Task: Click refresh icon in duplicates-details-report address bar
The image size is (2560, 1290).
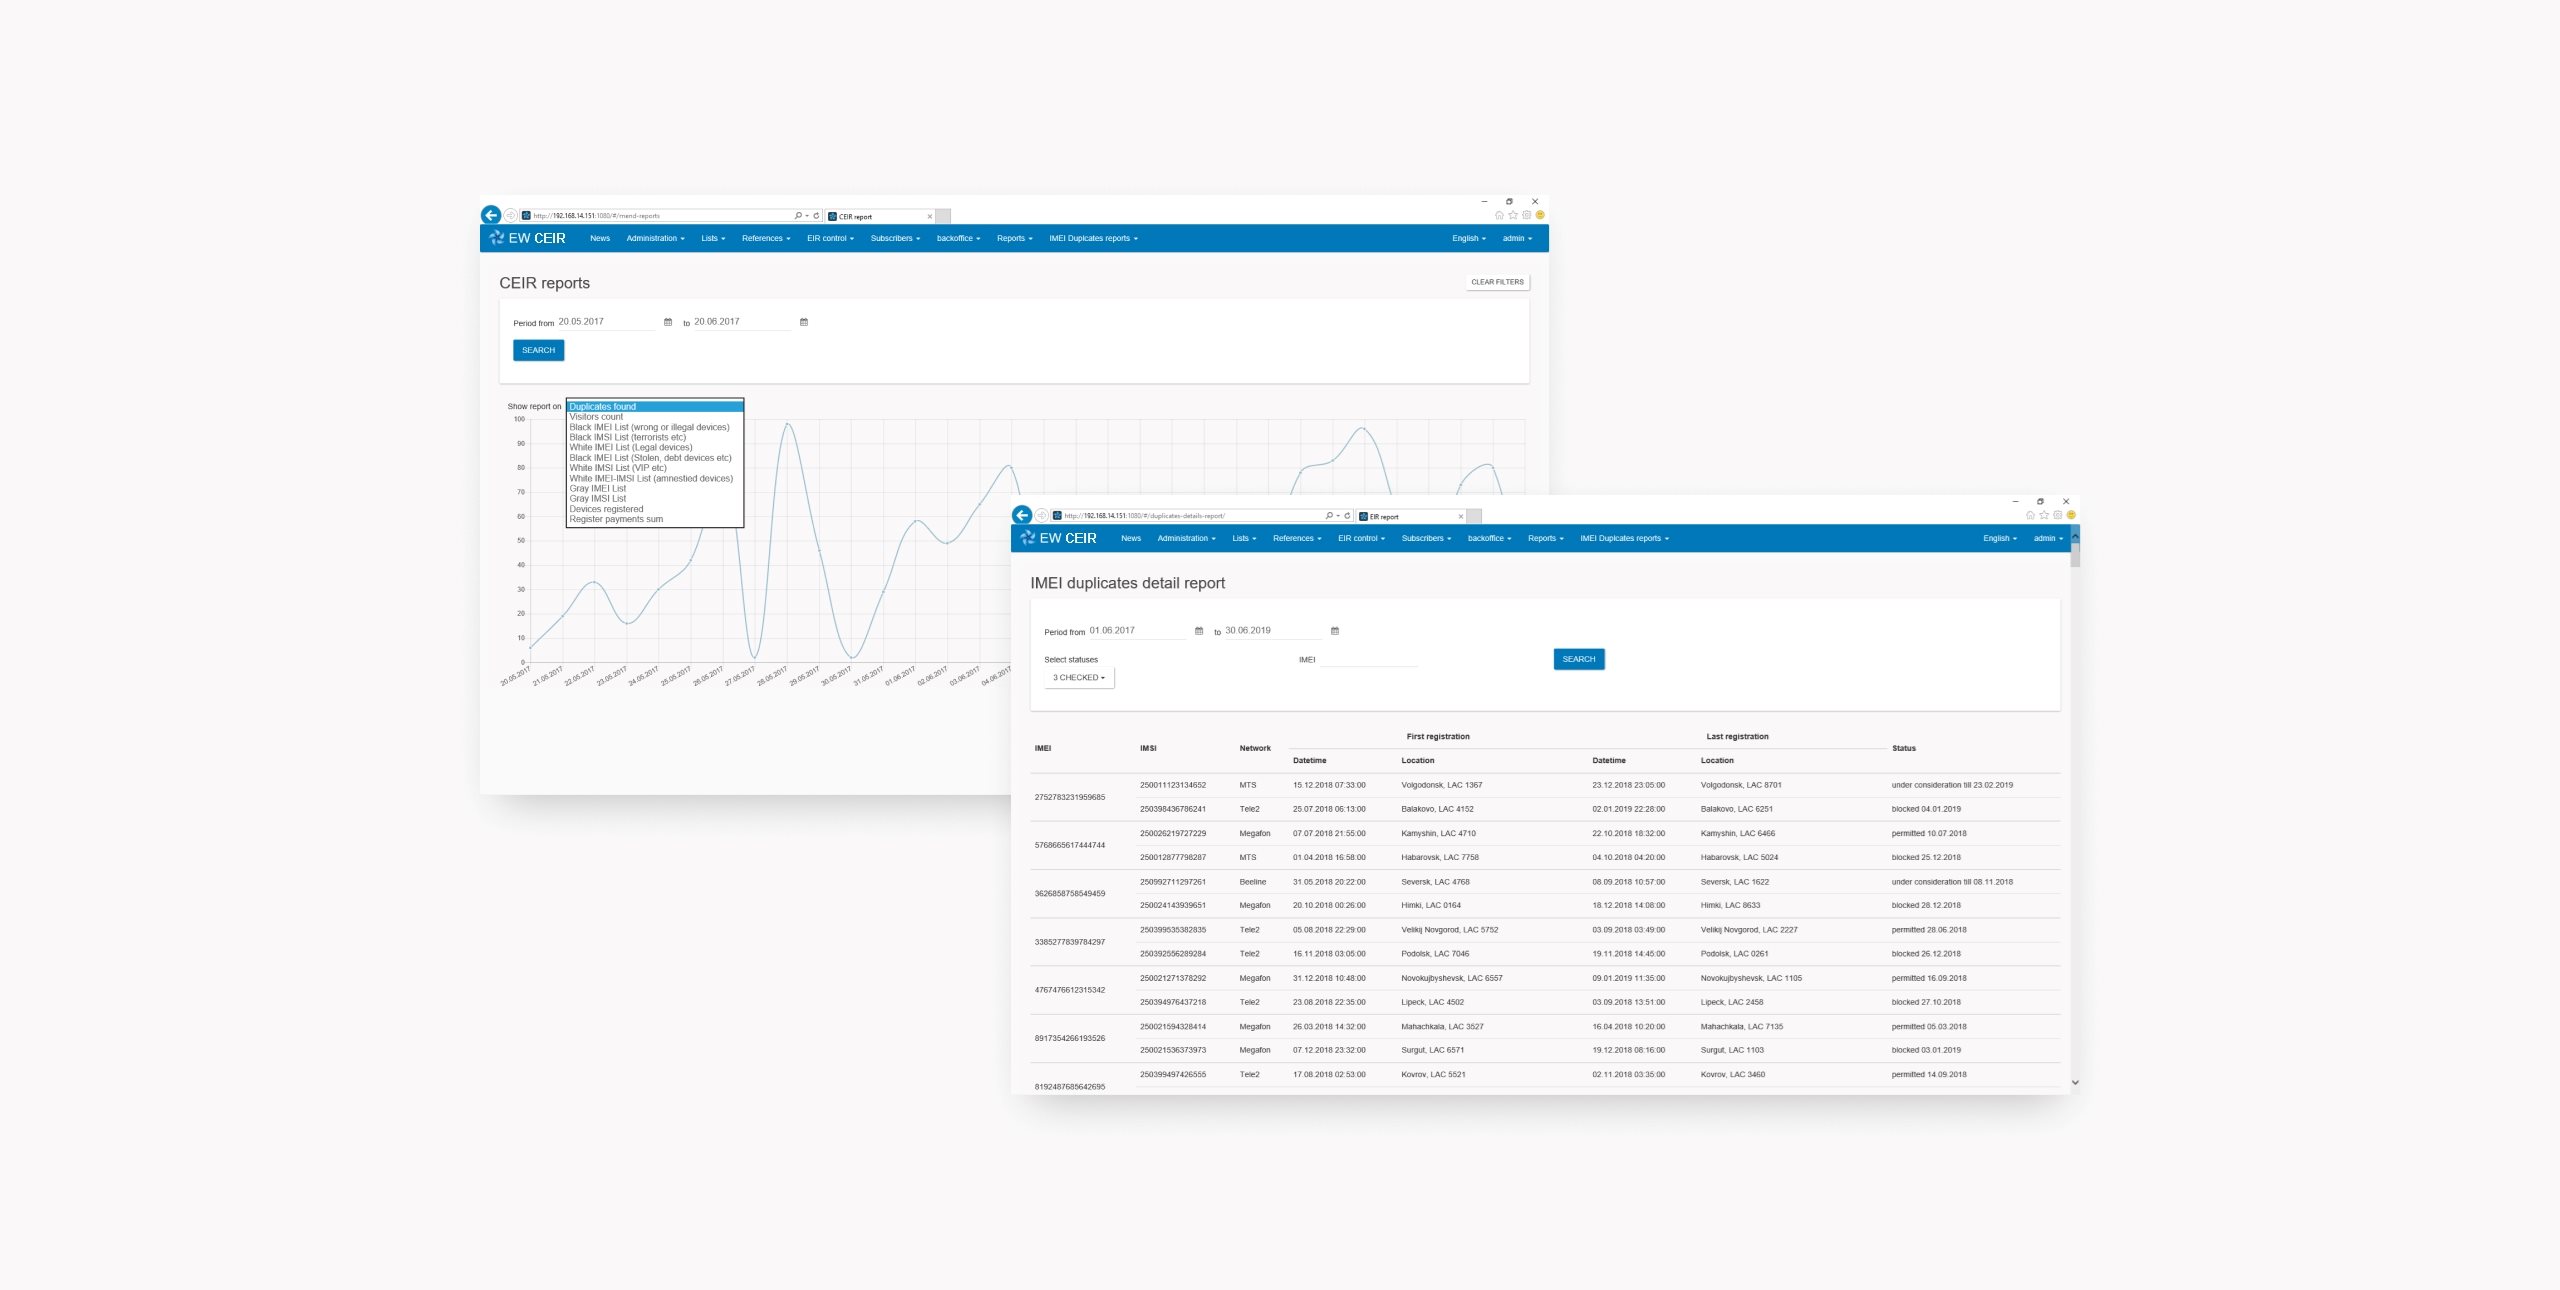Action: 1347,516
